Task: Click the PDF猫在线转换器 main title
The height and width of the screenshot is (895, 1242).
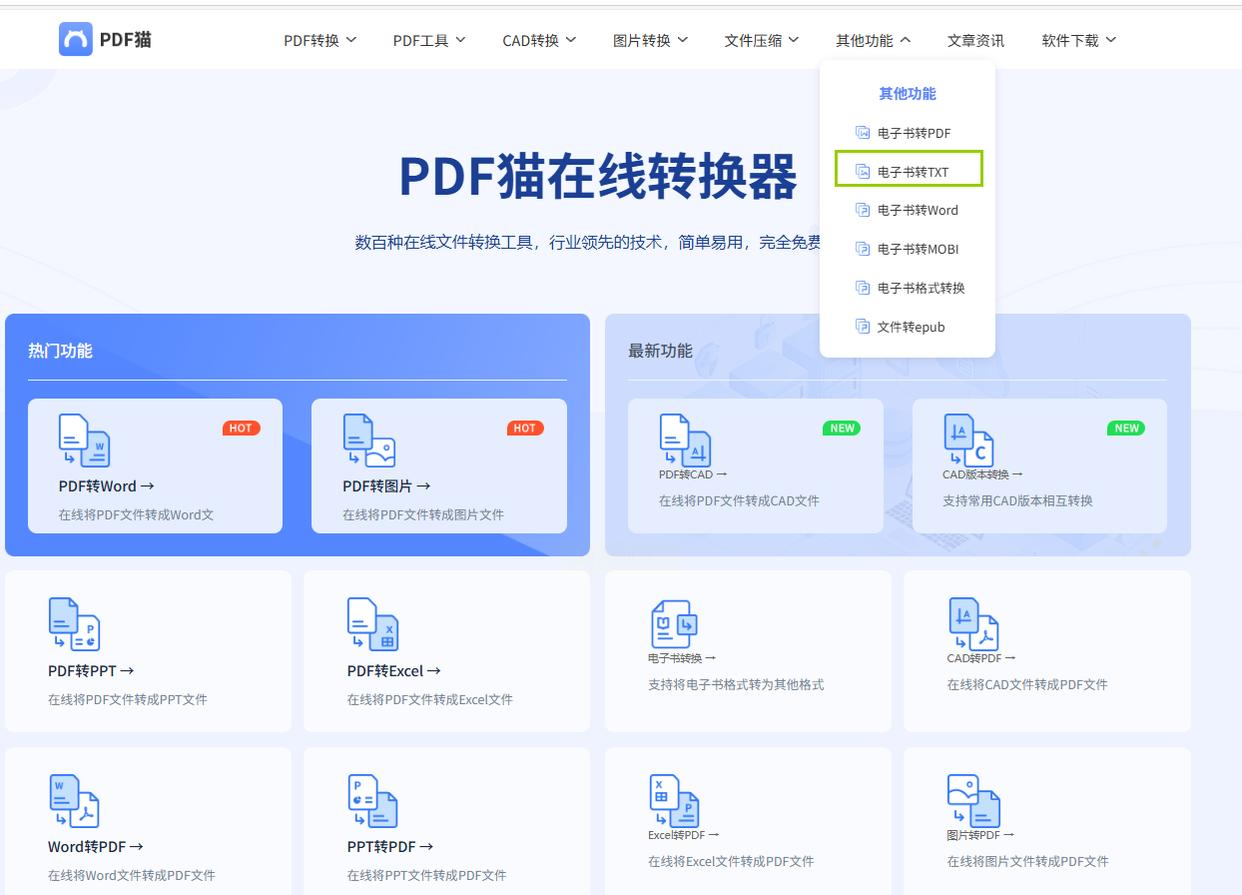Action: coord(598,177)
